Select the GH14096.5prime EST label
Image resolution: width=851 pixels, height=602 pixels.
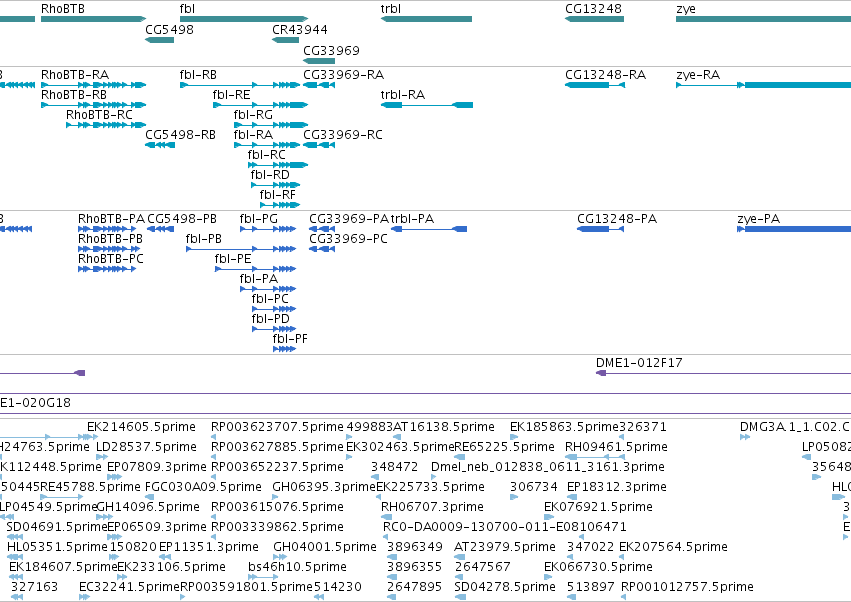[148, 507]
